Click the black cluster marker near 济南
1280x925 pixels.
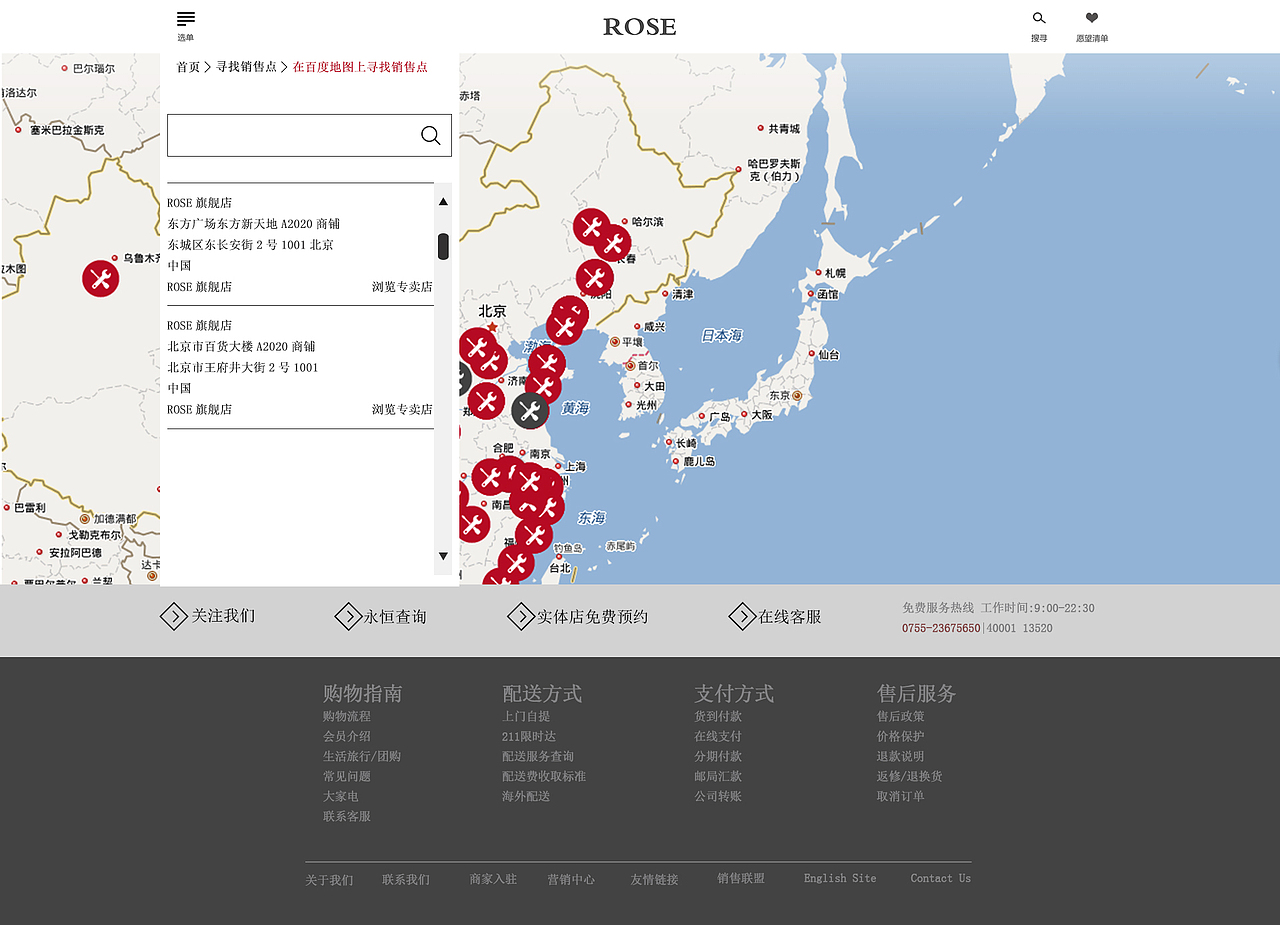531,410
